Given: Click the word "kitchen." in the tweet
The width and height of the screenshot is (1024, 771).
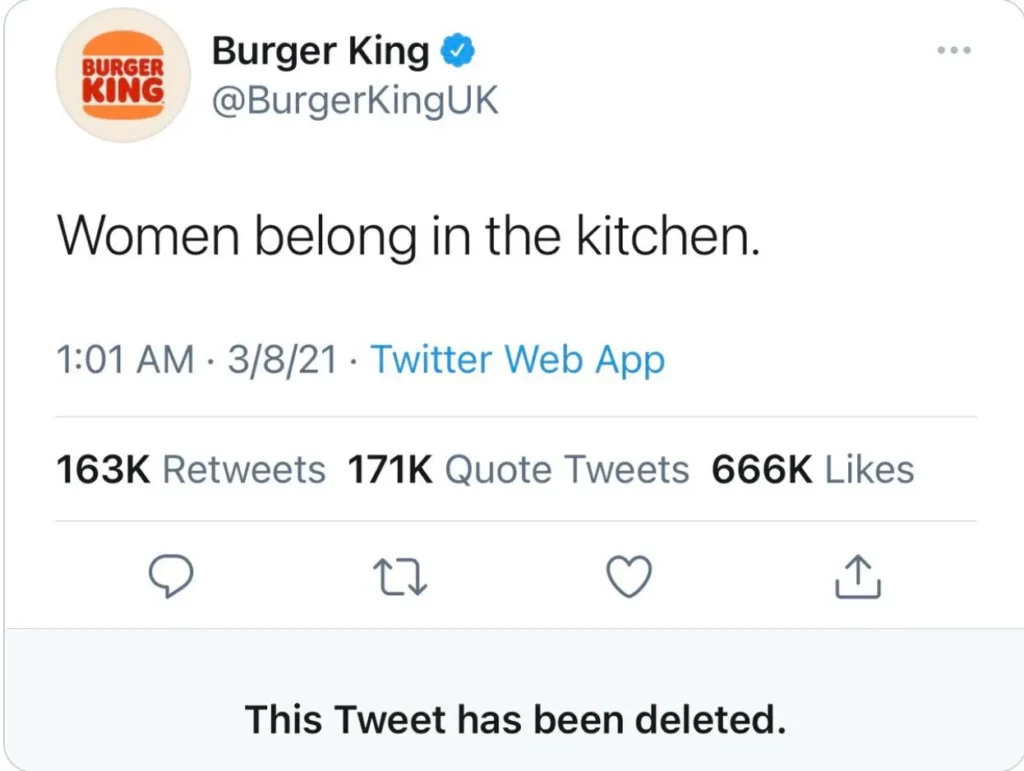Looking at the screenshot, I should (x=665, y=236).
